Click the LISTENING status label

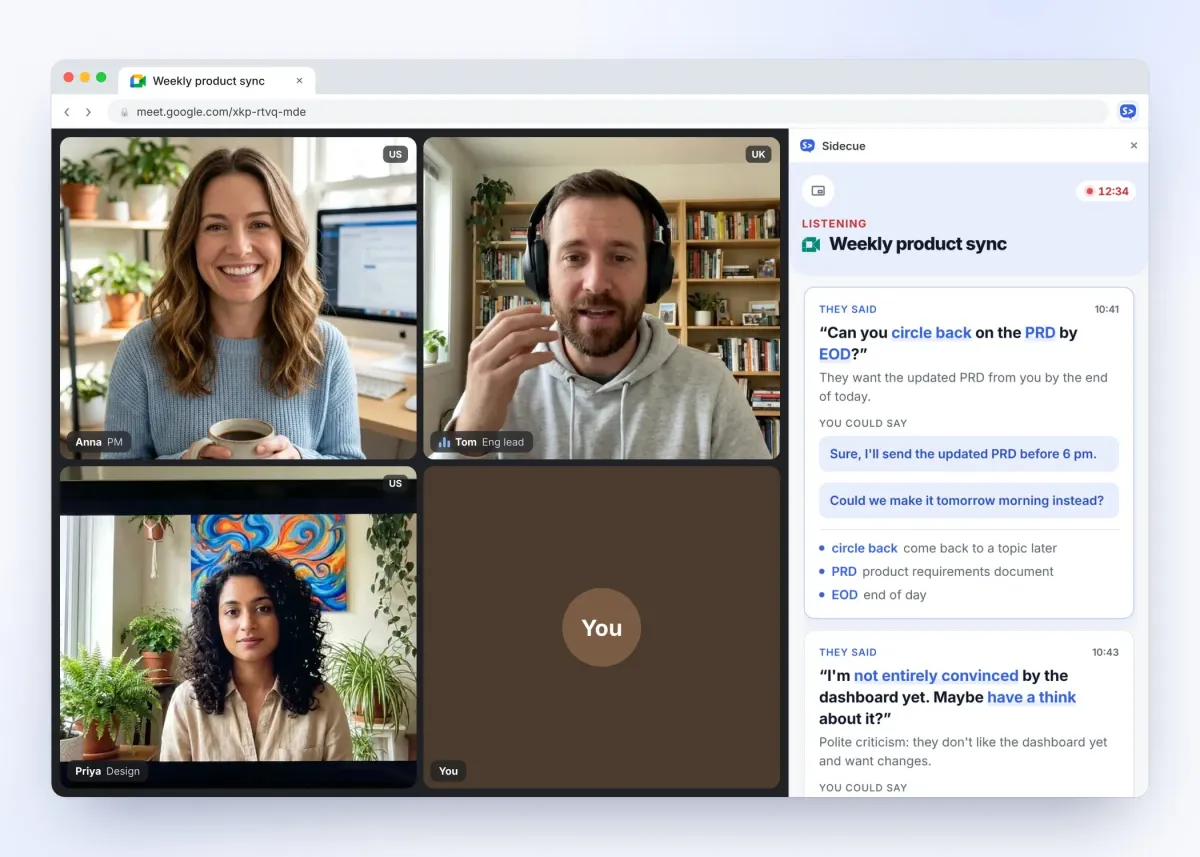(x=834, y=224)
